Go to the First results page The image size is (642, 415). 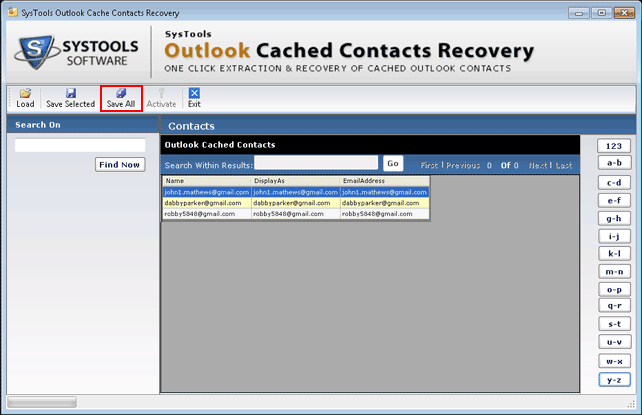[x=429, y=165]
